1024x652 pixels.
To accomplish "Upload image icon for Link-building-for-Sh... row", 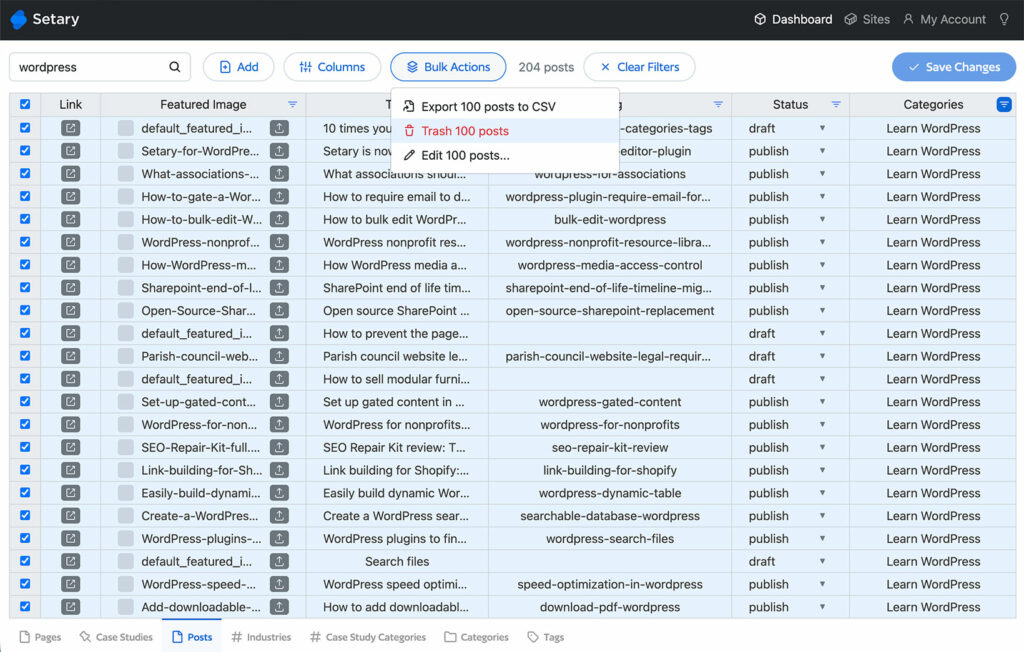I will pyautogui.click(x=279, y=470).
